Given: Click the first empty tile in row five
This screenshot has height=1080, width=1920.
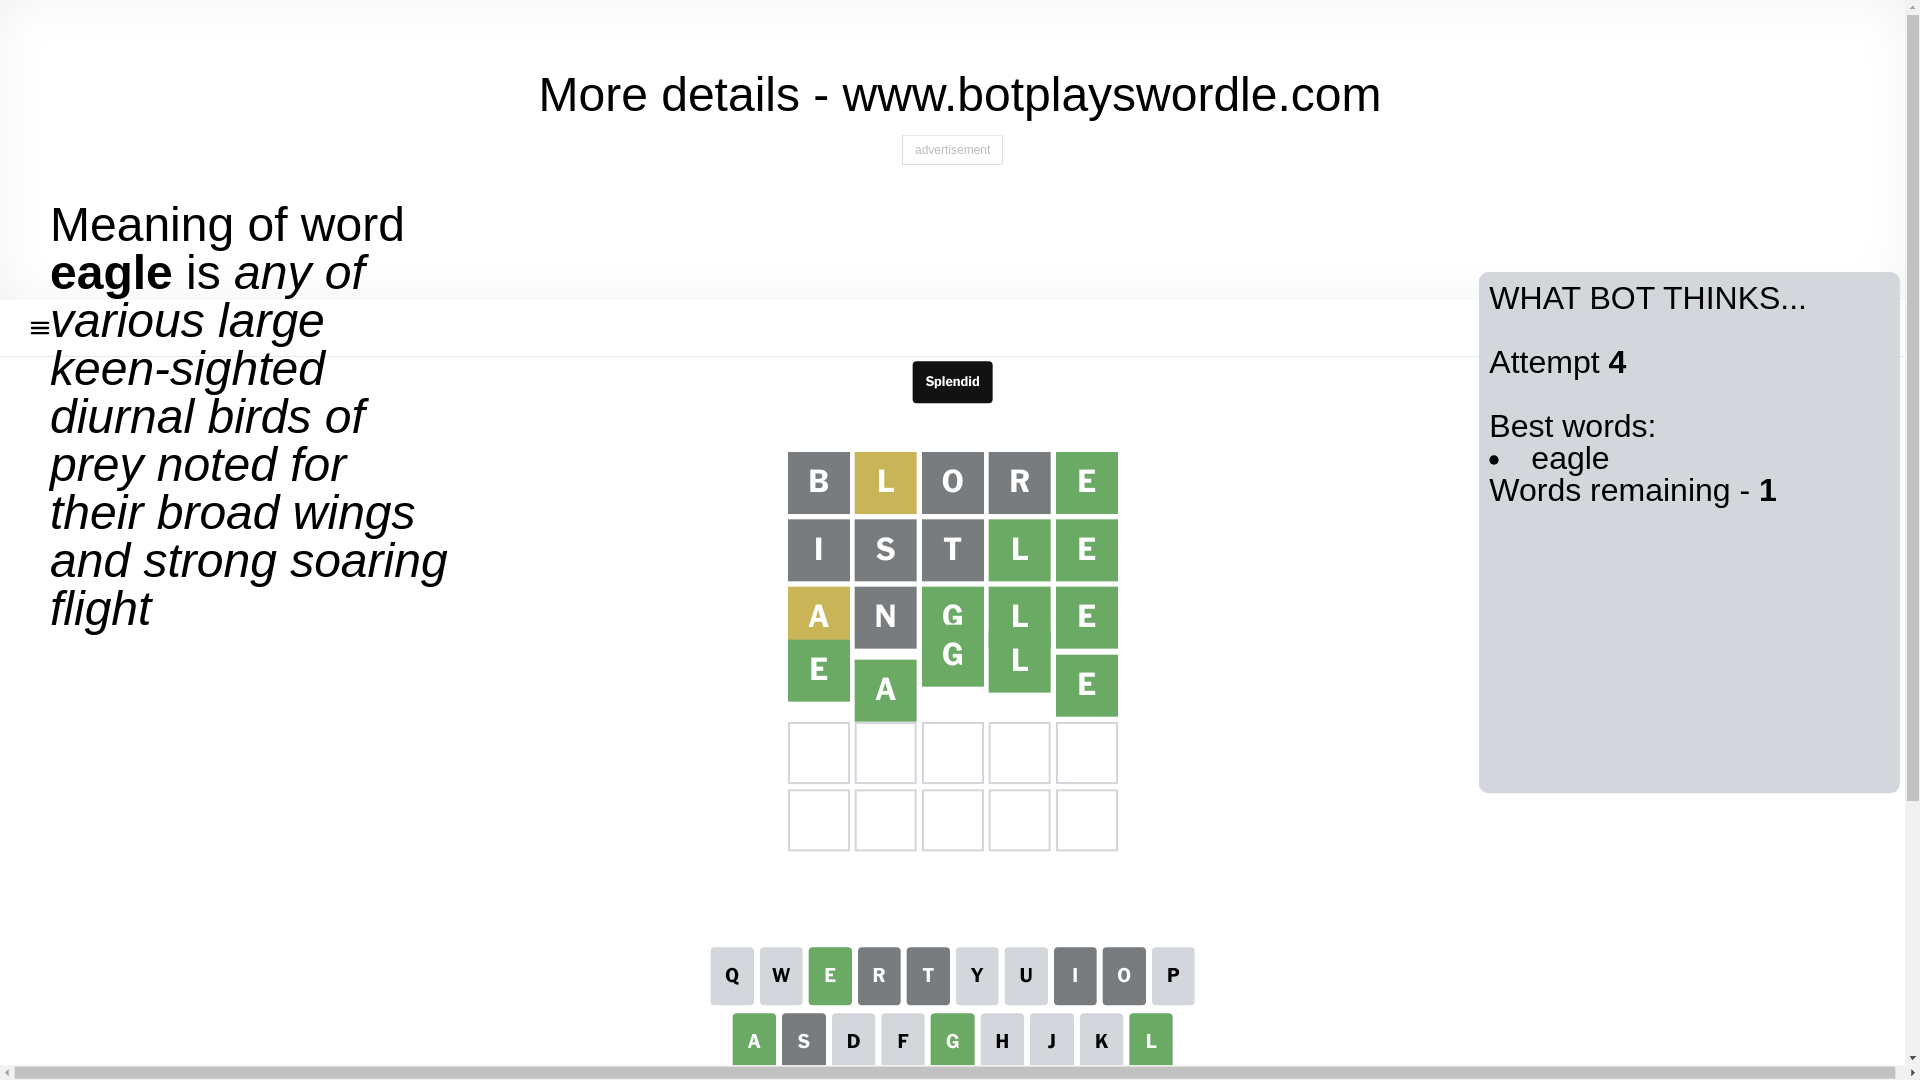Looking at the screenshot, I should (819, 753).
